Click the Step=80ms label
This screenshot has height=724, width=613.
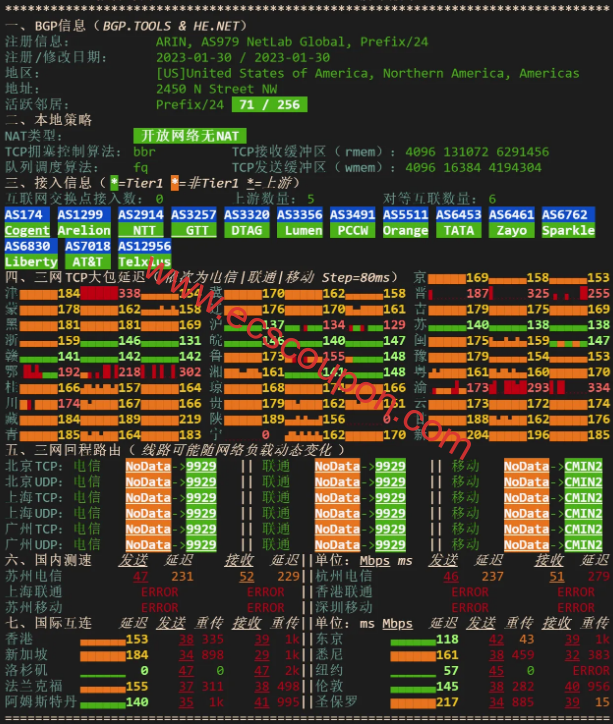click(355, 278)
